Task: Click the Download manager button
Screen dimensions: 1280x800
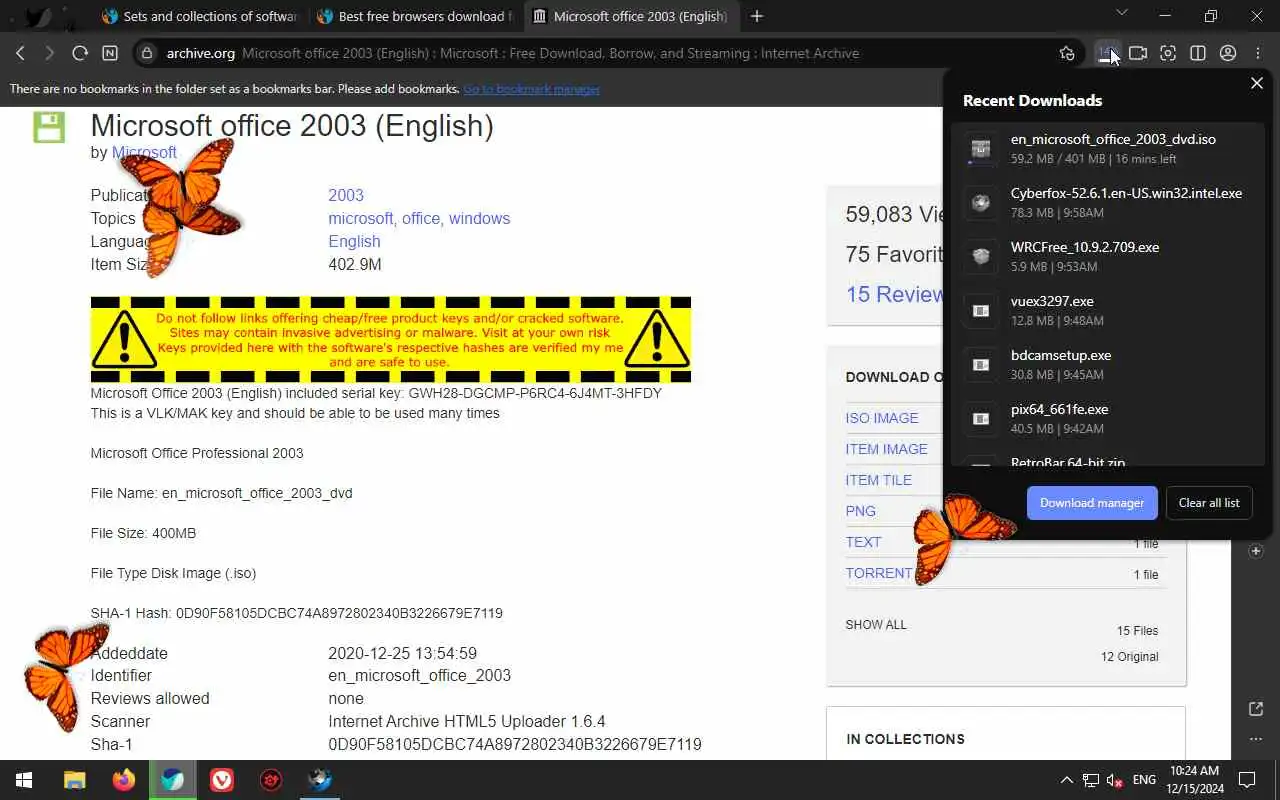Action: (1092, 503)
